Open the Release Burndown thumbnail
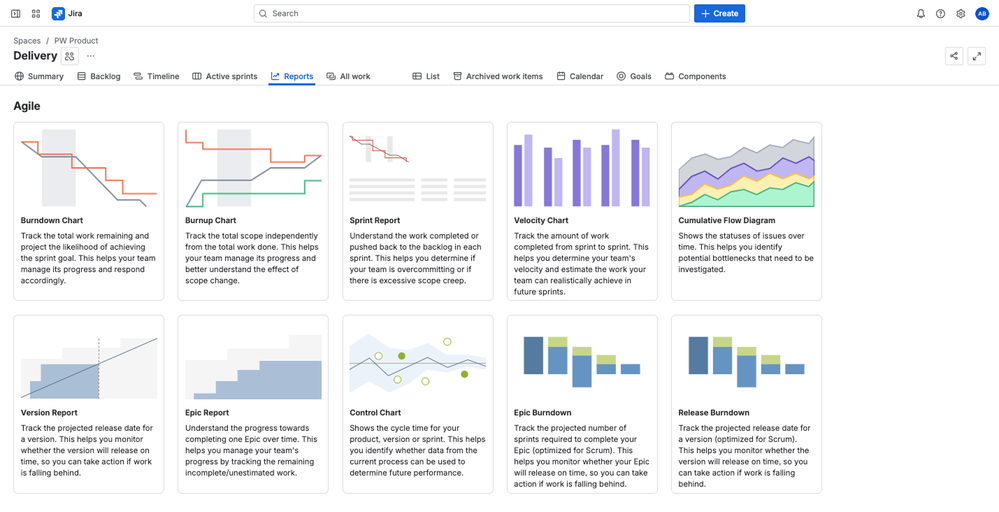This screenshot has height=512, width=999. pos(746,361)
